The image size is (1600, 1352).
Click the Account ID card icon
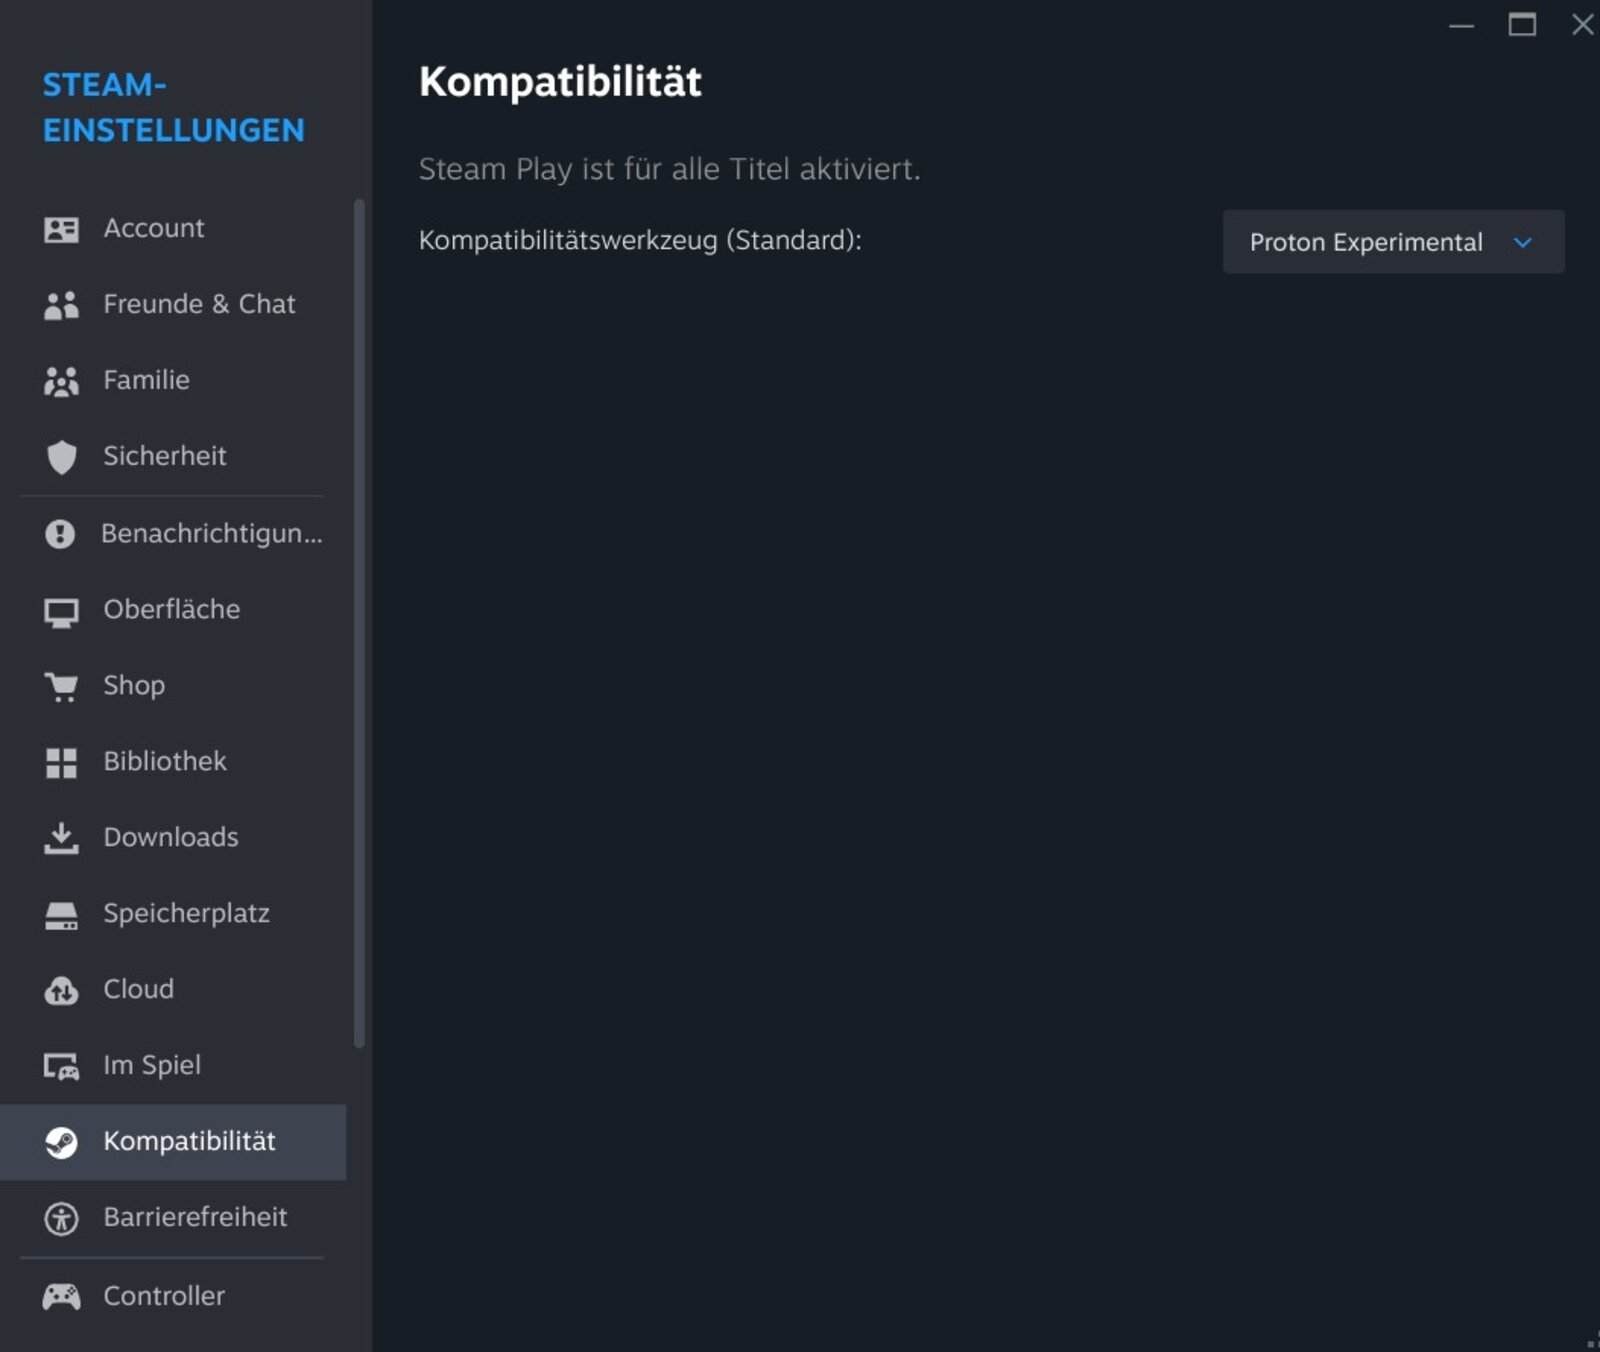tap(61, 229)
